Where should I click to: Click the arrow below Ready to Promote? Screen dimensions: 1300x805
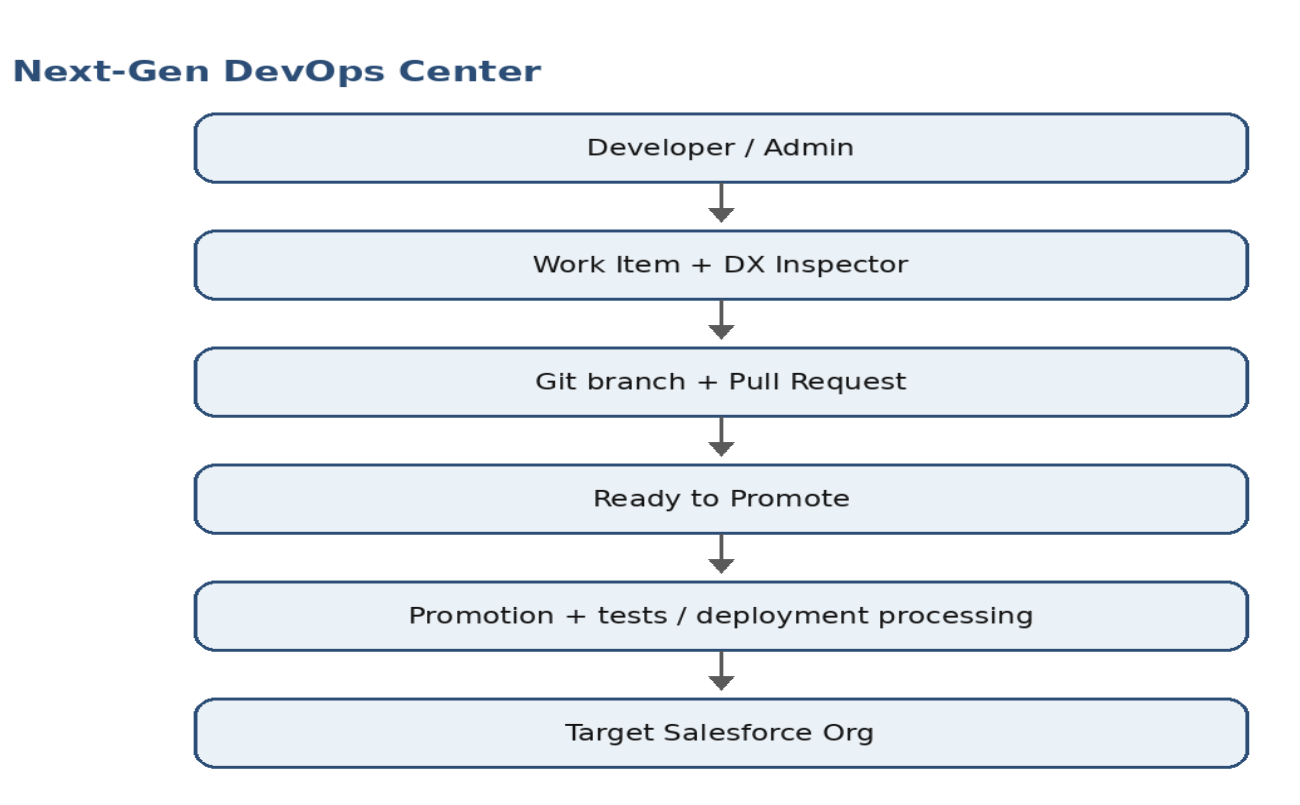(x=721, y=554)
